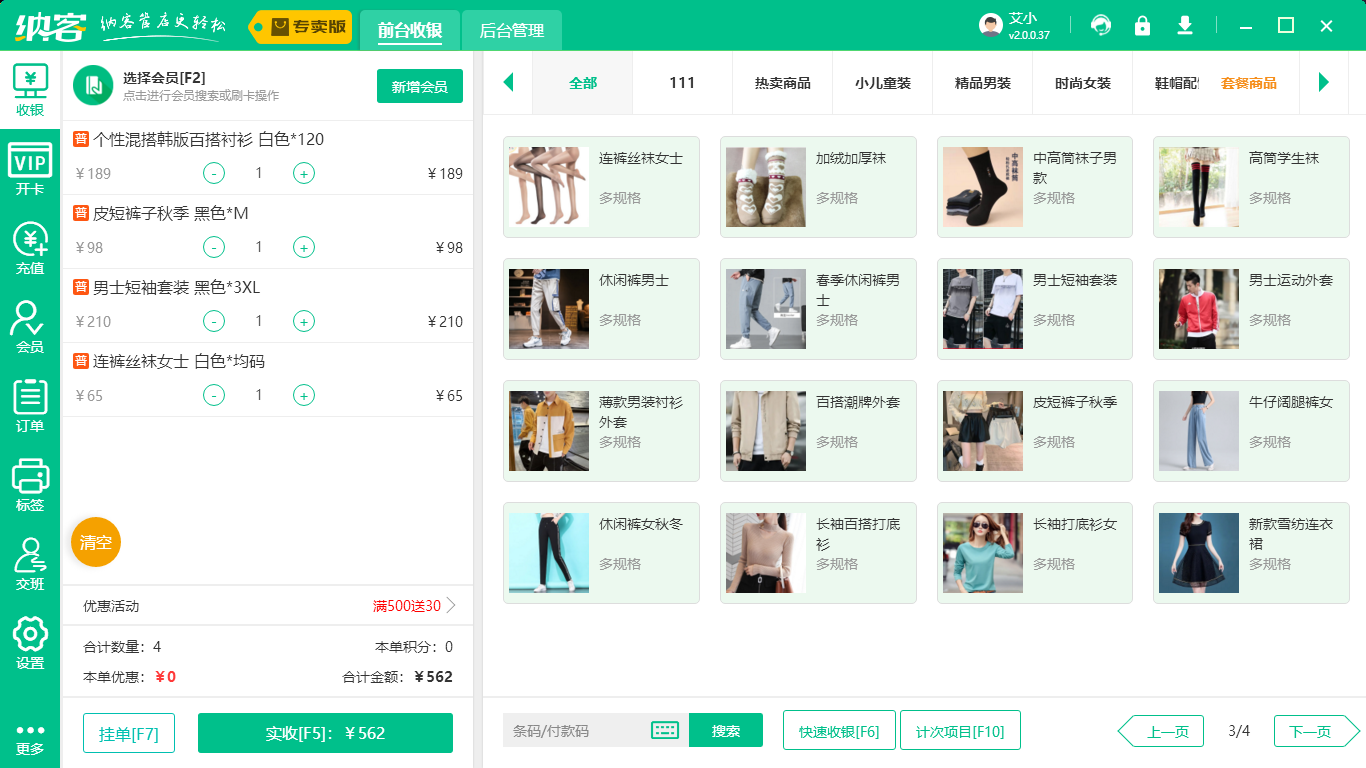Viewport: 1366px width, 768px height.
Task: Click the 新增会员 button
Action: (x=419, y=87)
